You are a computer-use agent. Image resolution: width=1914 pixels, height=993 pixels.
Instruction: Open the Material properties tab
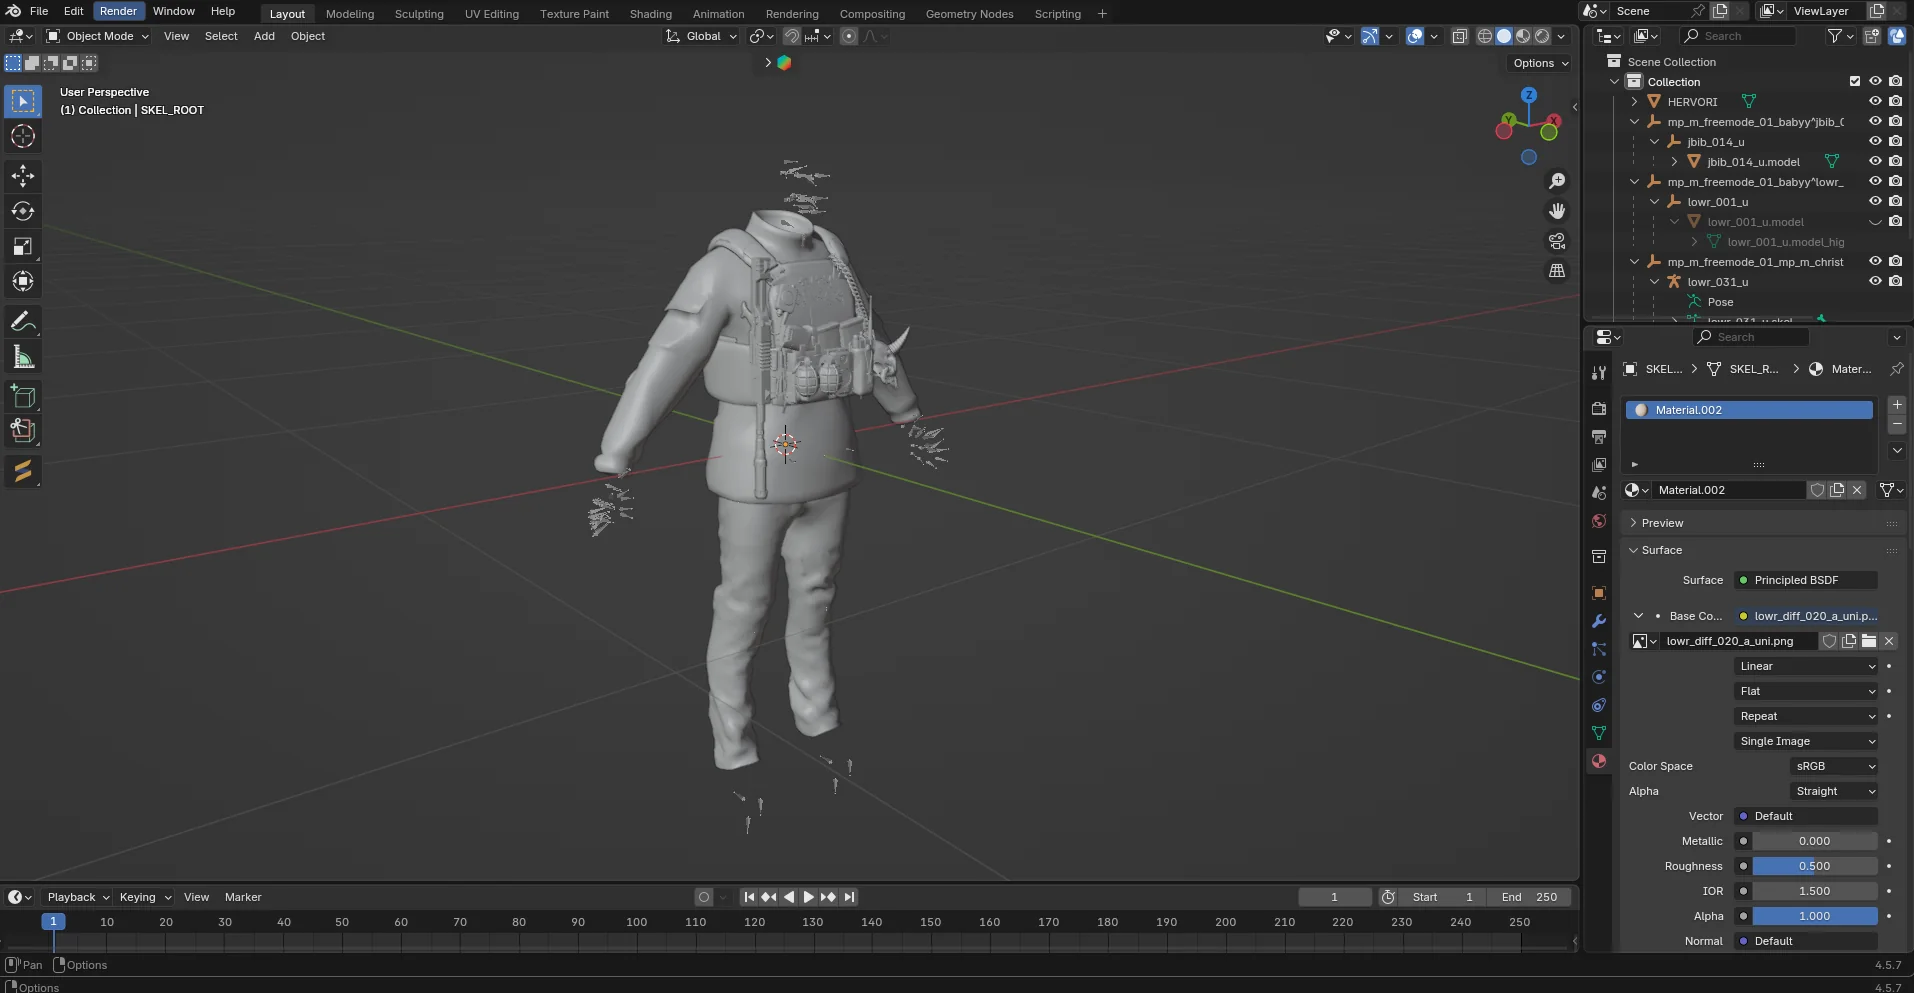pos(1599,761)
